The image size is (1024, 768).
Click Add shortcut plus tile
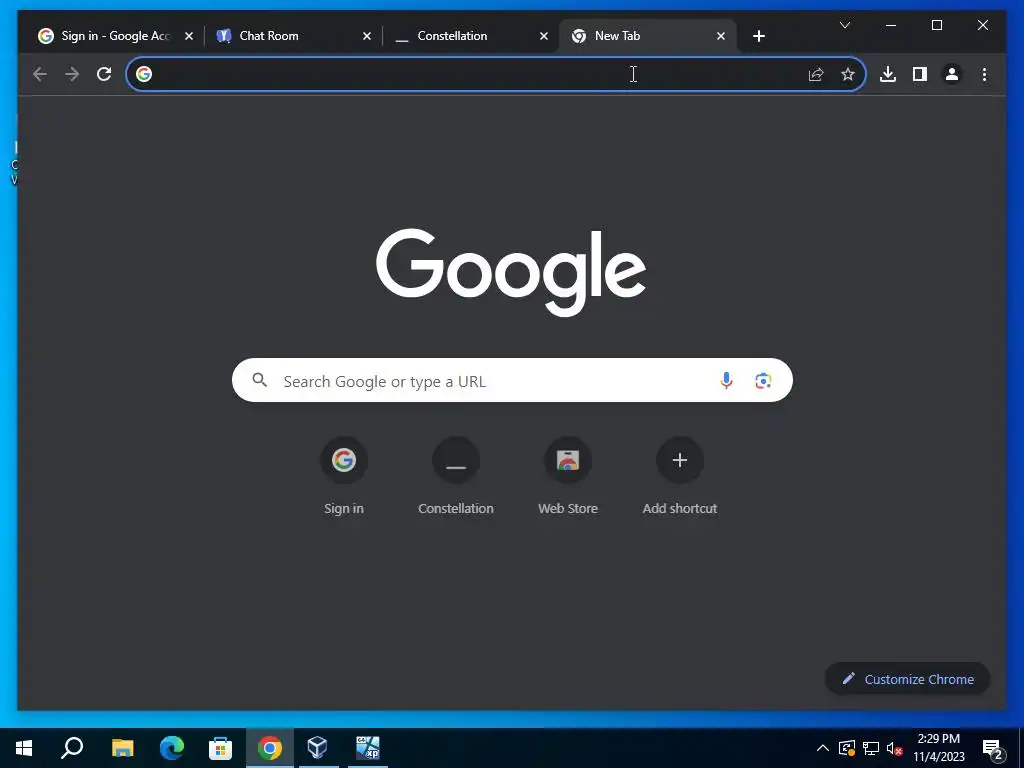tap(680, 477)
